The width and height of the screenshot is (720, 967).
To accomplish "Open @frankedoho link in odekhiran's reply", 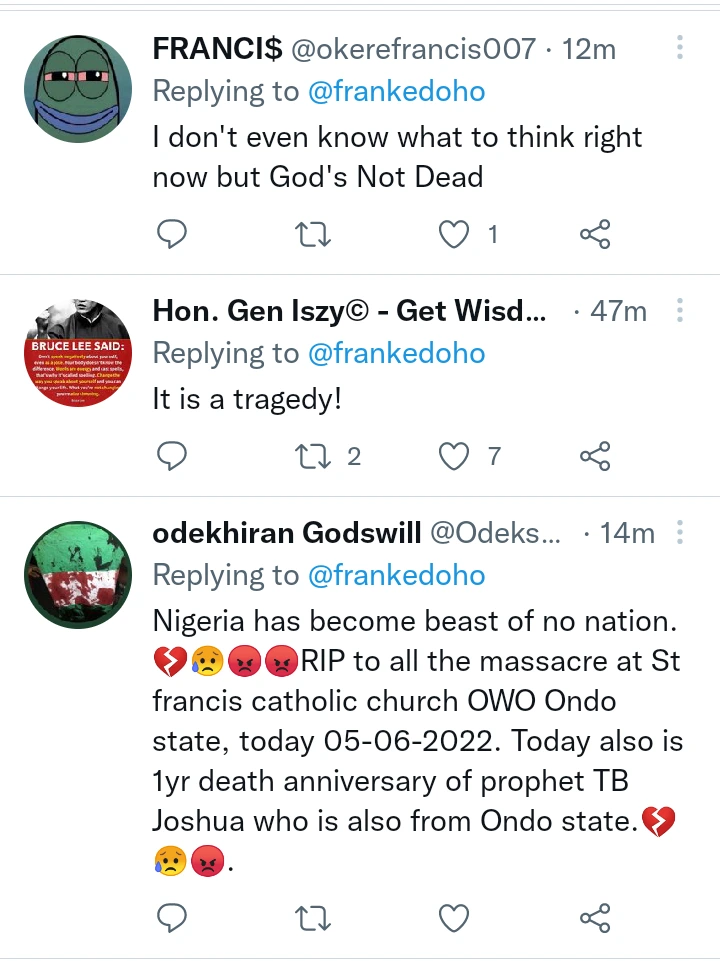I will 397,576.
